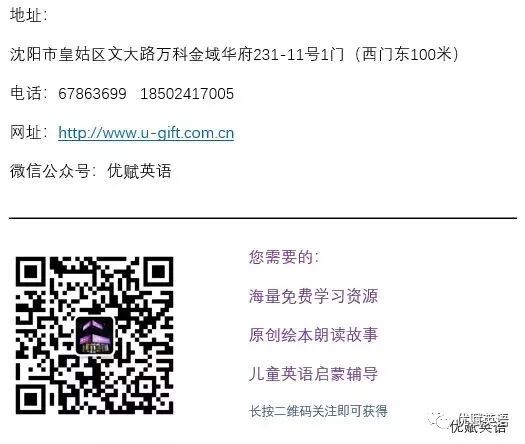
Task: Click the 优赋英语 official account name
Action: click(x=139, y=171)
